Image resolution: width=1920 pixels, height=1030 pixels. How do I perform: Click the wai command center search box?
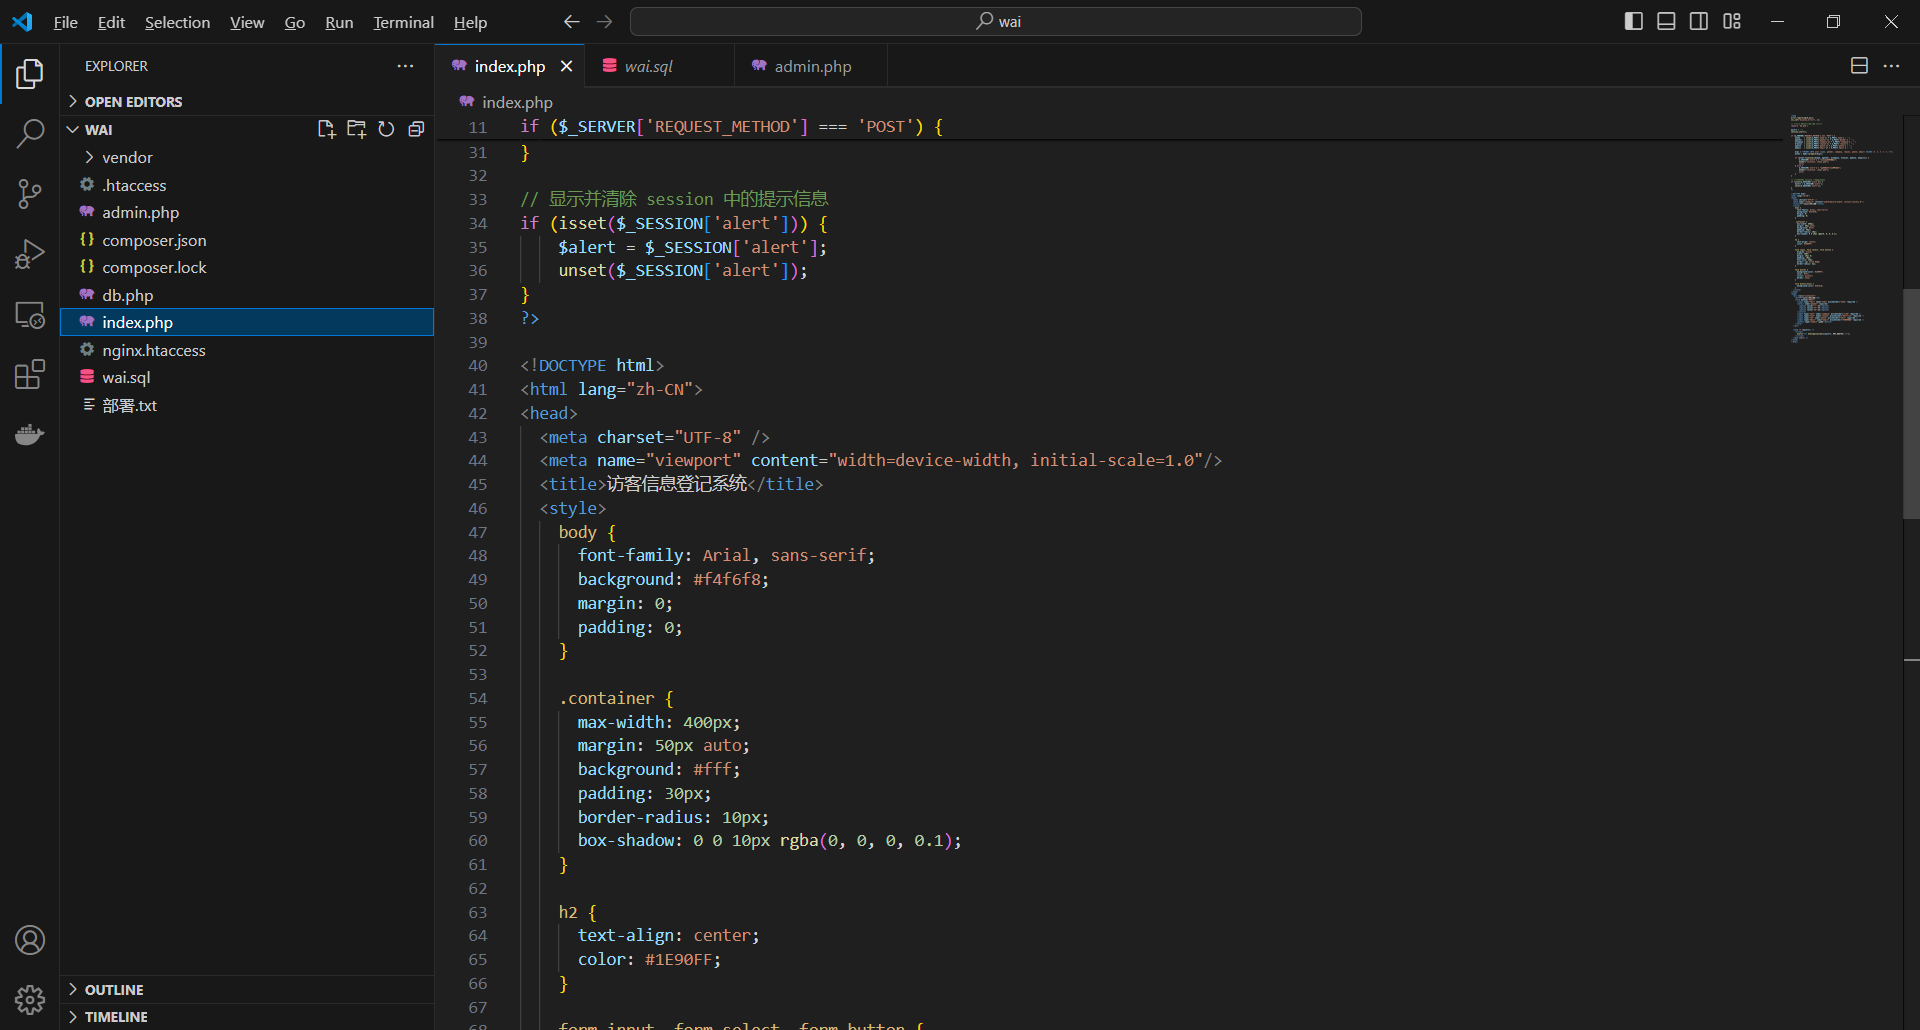[x=996, y=22]
